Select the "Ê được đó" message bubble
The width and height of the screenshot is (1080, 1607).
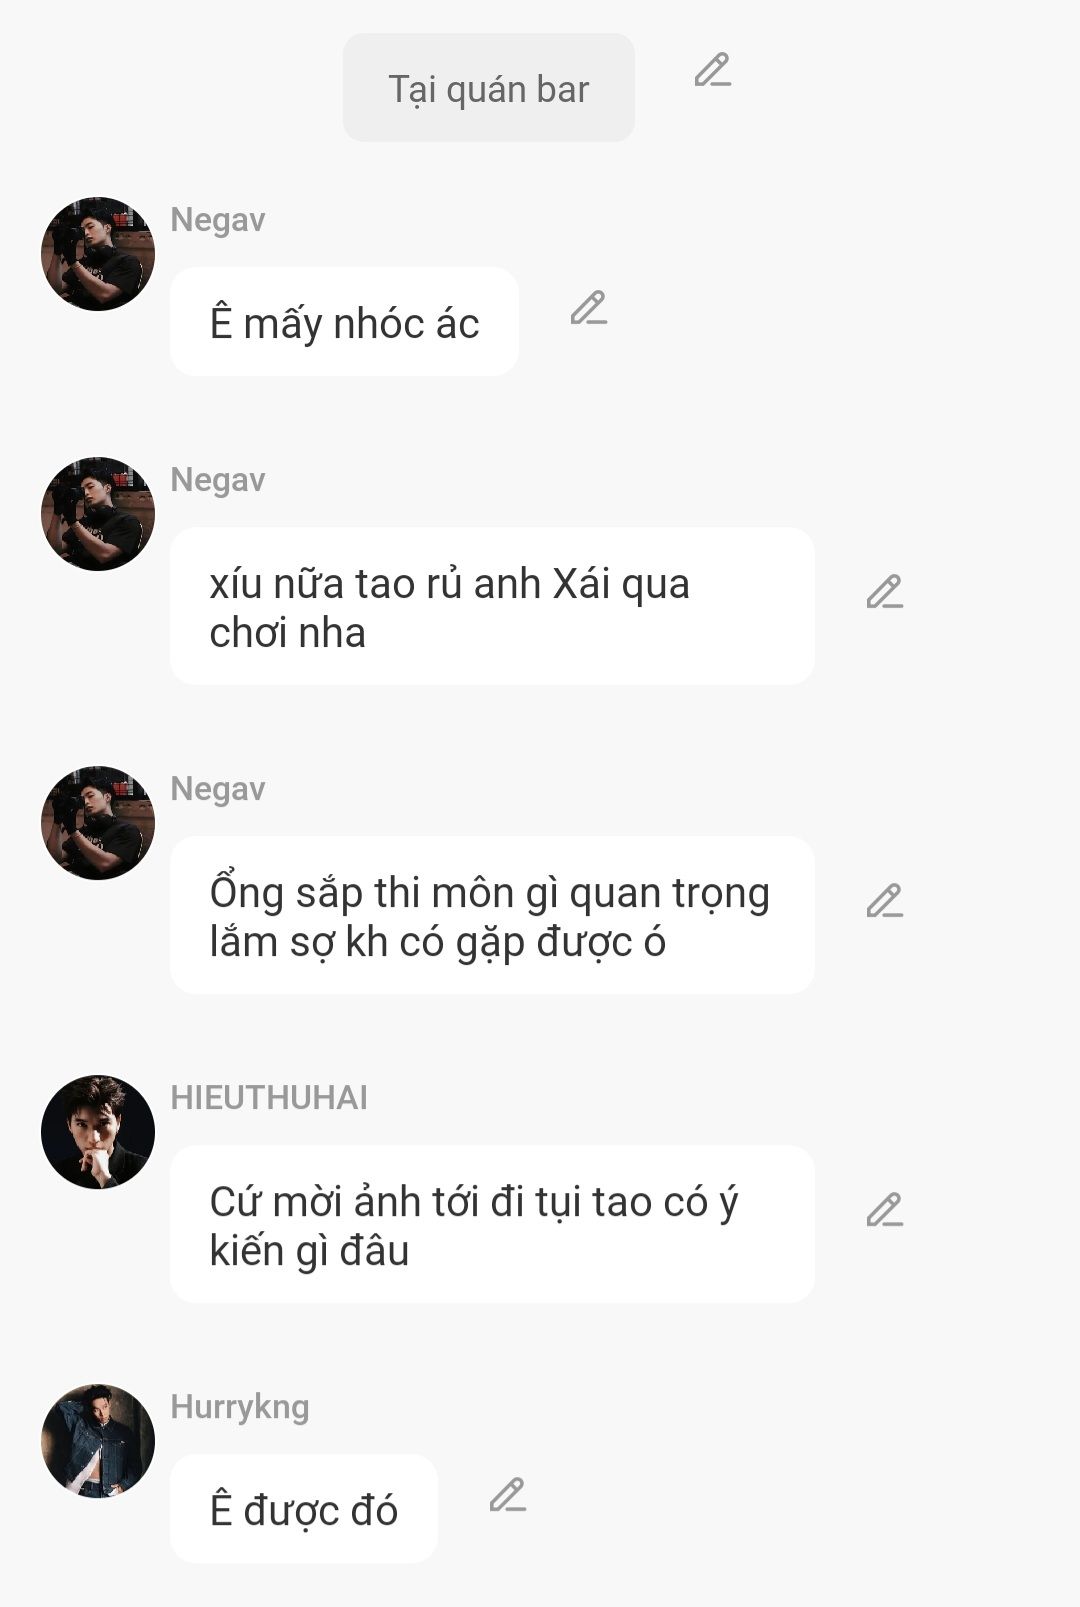click(304, 1509)
